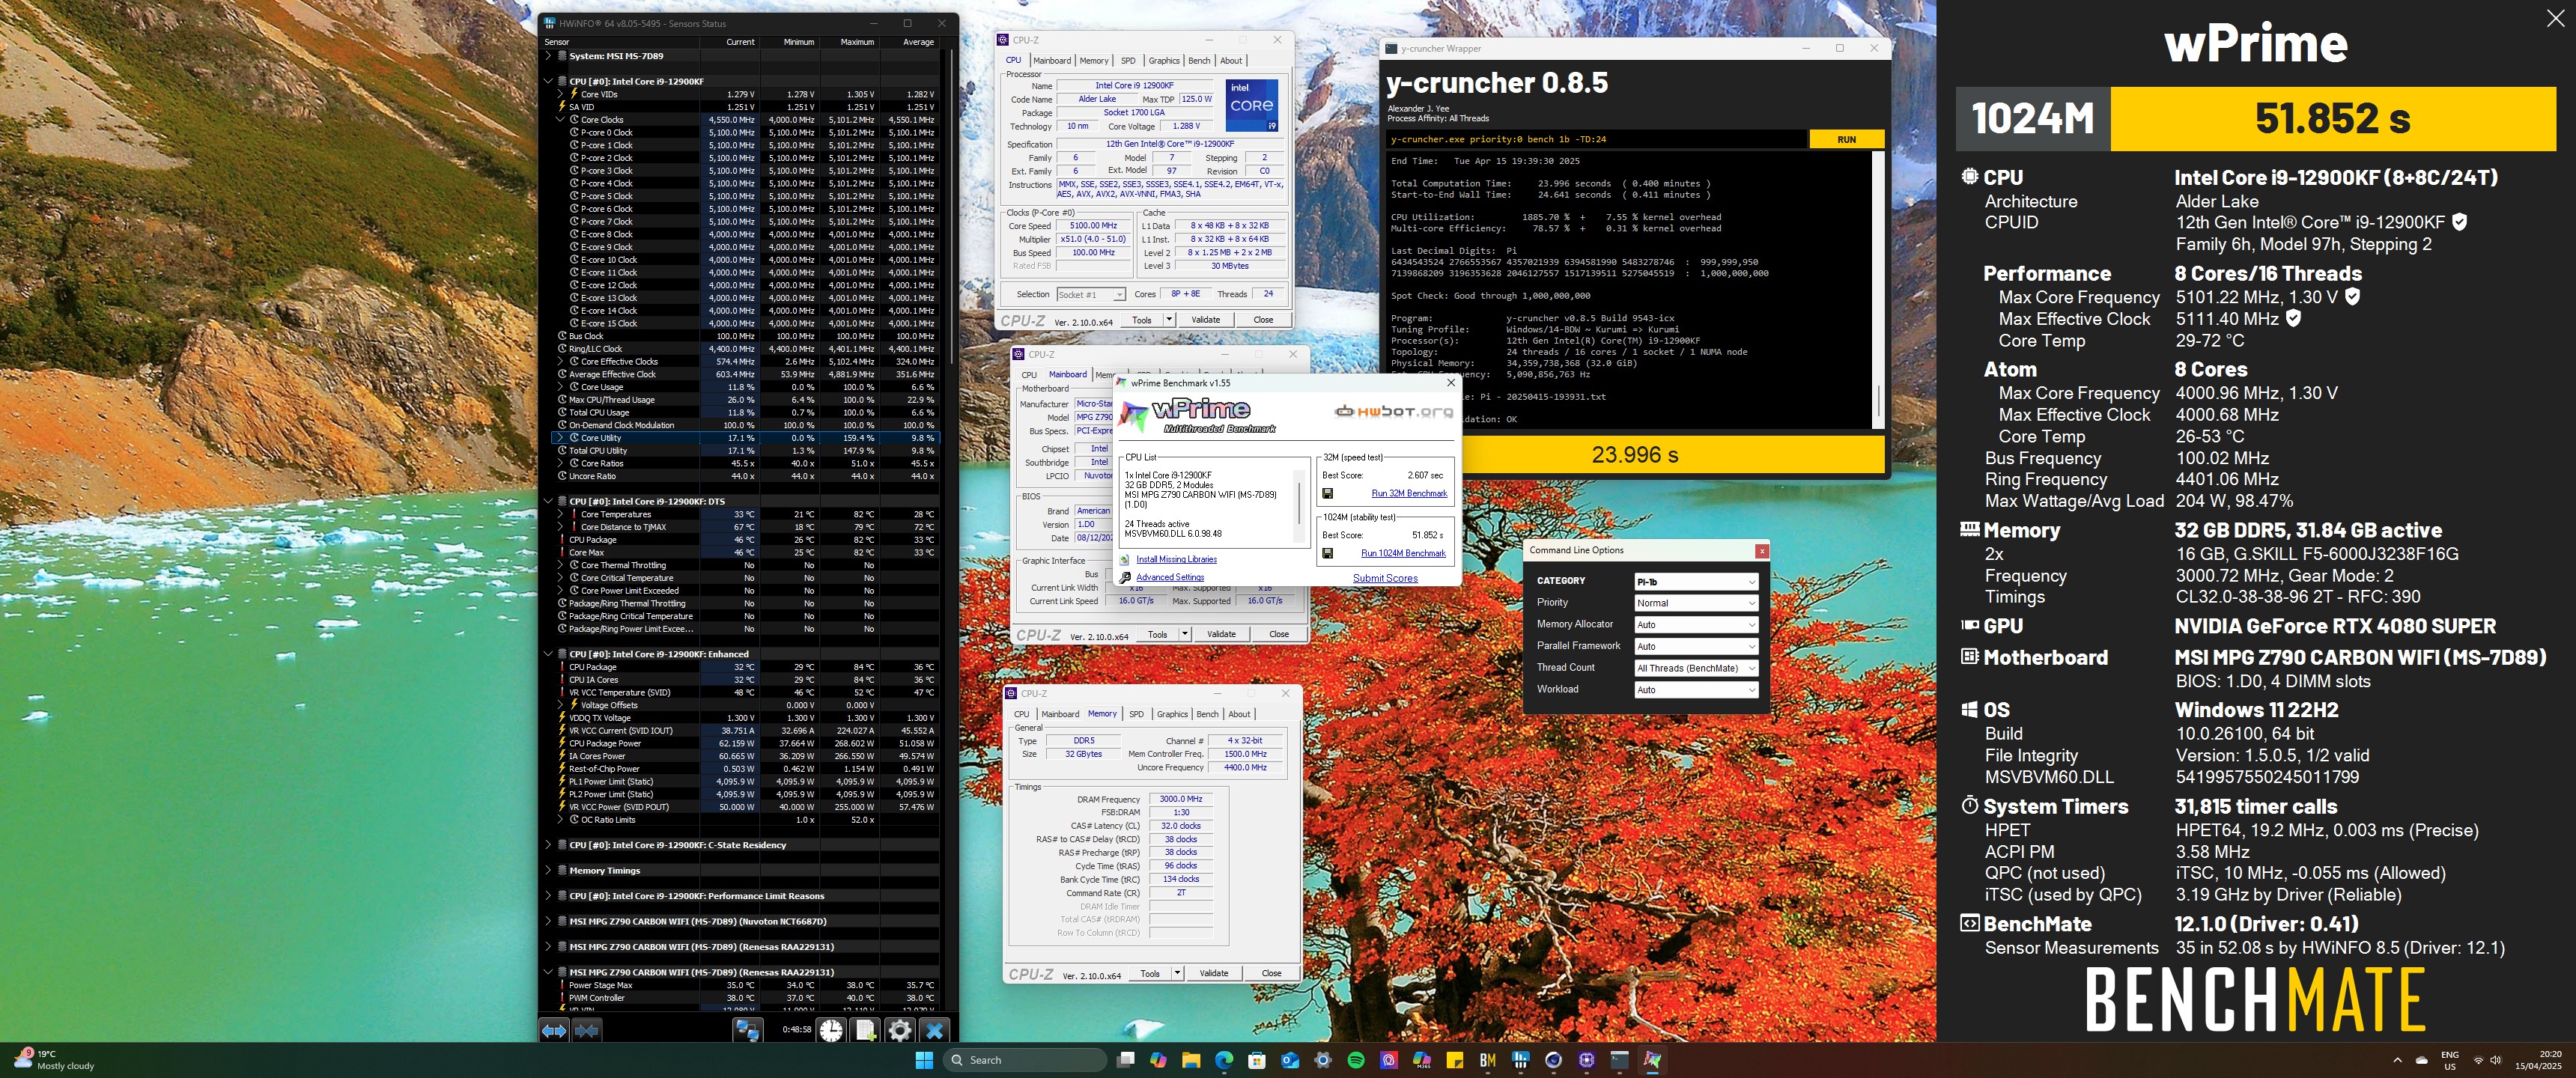2576x1078 pixels.
Task: Open terminal console taskbar icon
Action: pos(1619,1060)
